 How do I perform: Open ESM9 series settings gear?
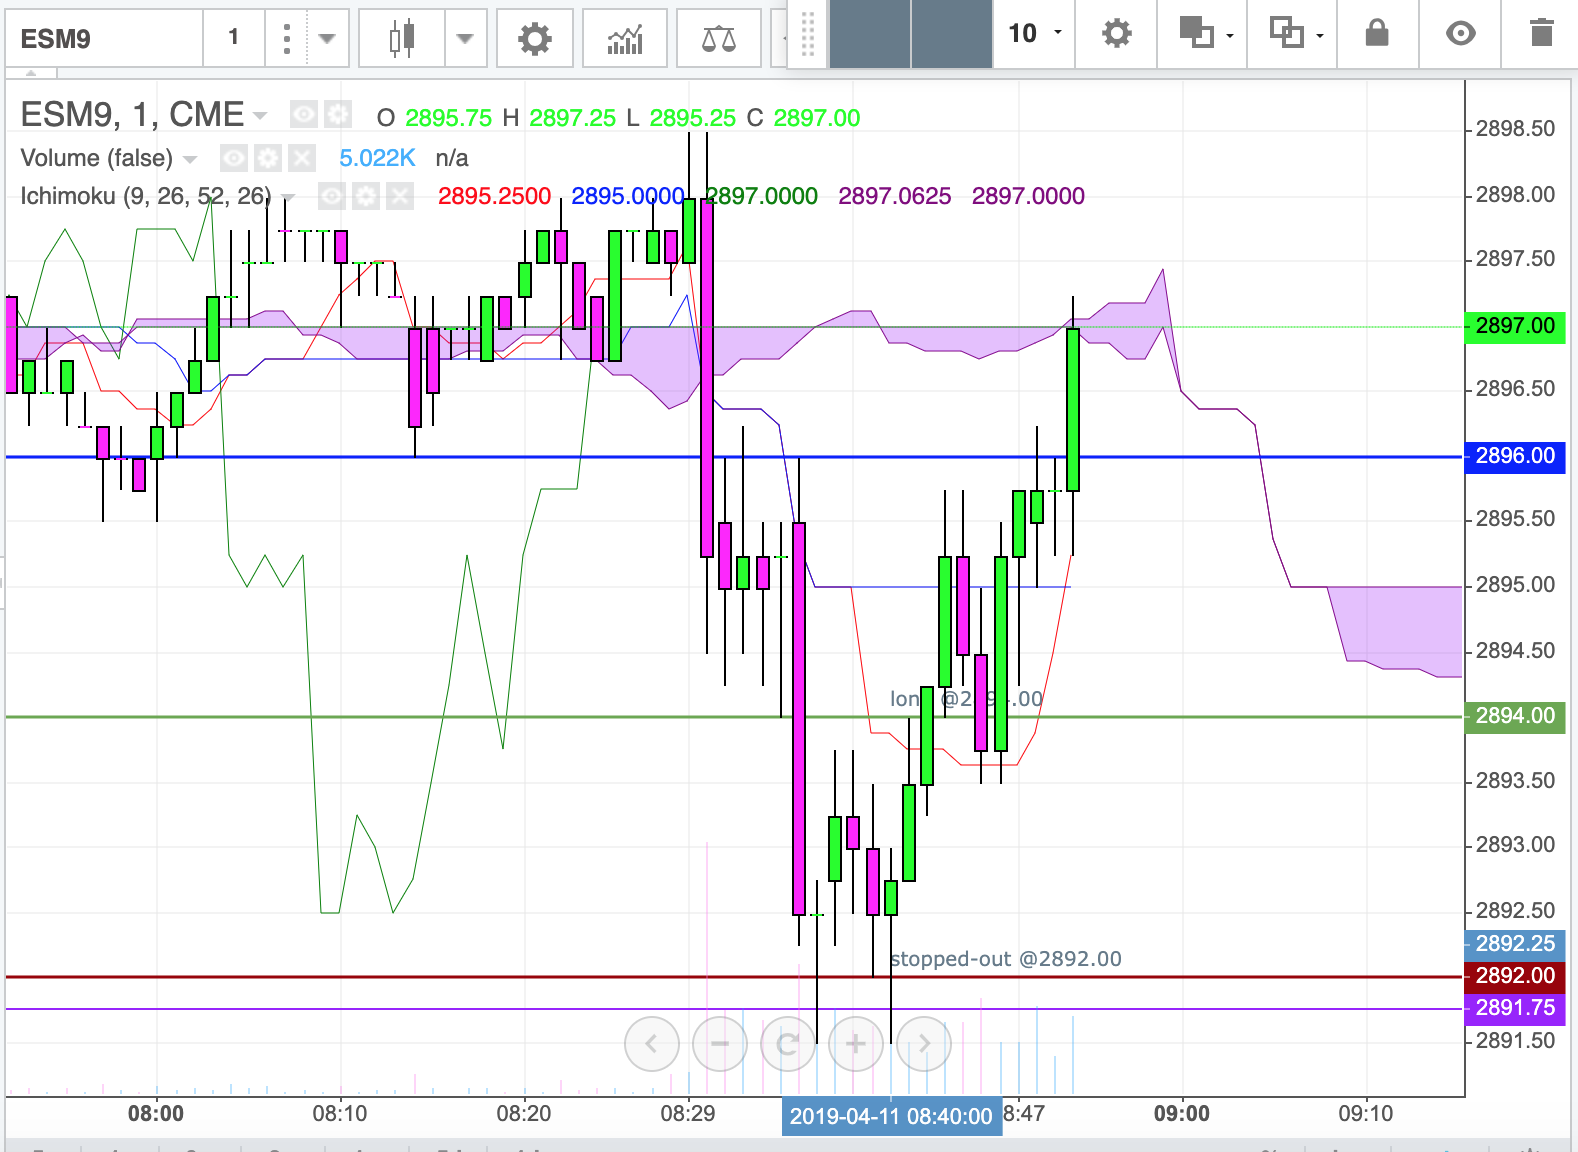338,115
